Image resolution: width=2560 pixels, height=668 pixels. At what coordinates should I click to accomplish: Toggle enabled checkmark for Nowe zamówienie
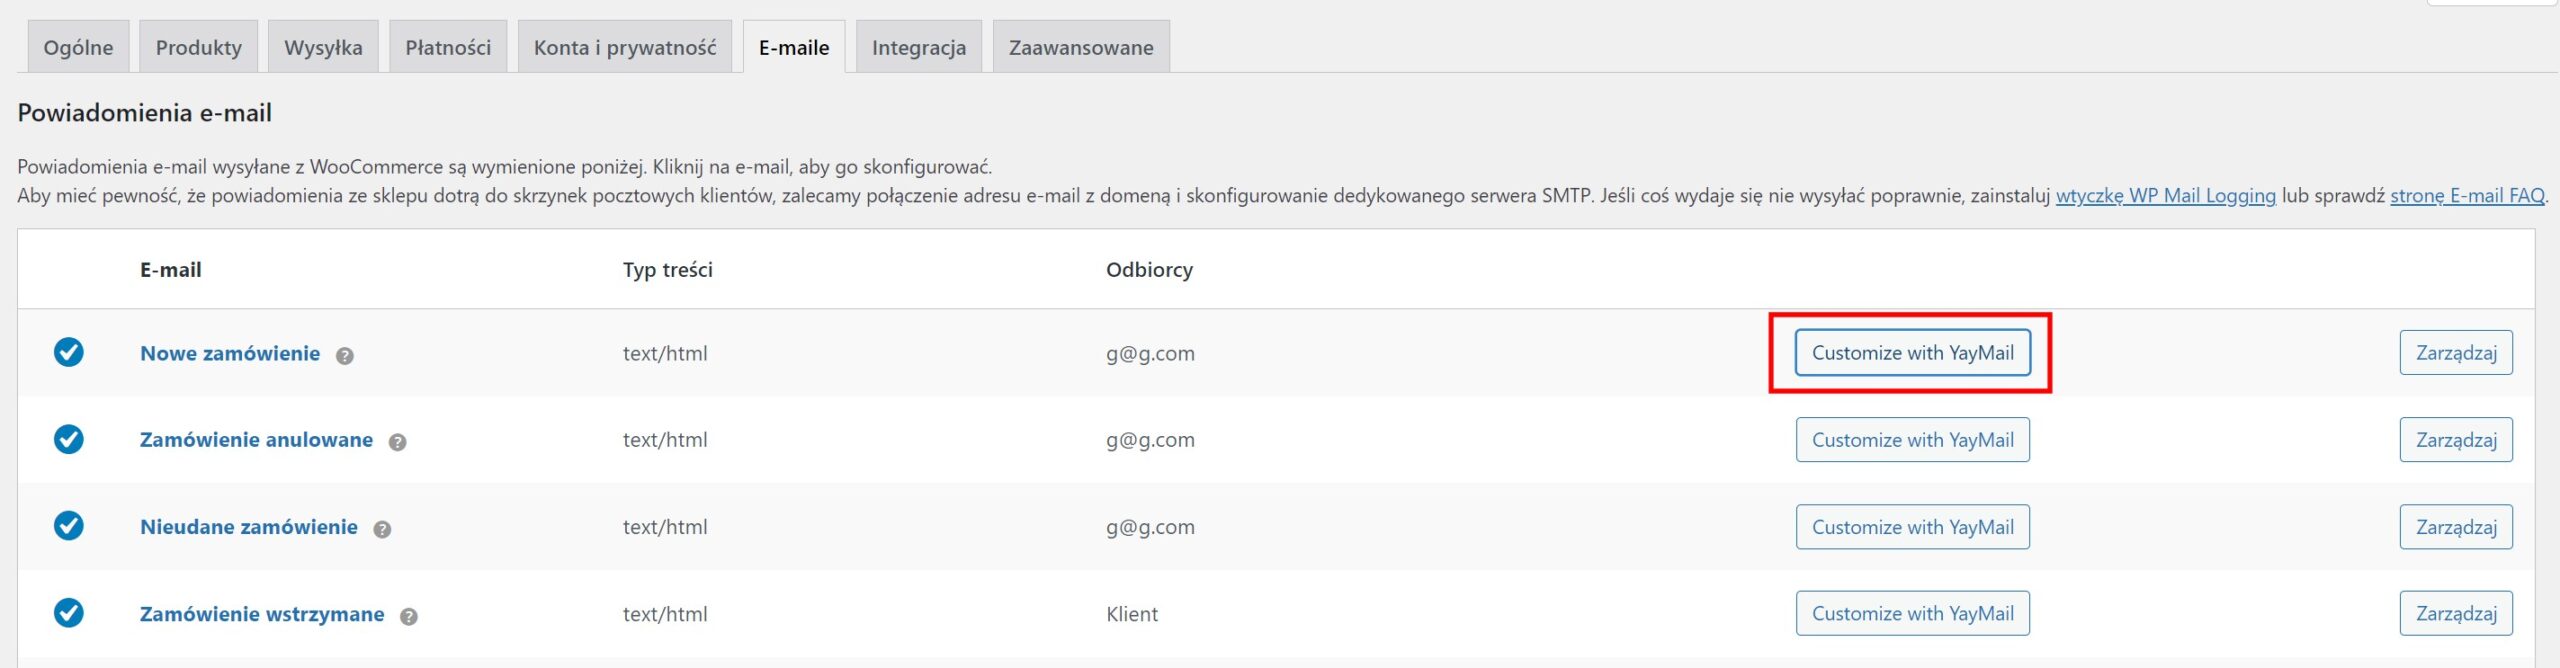[69, 352]
